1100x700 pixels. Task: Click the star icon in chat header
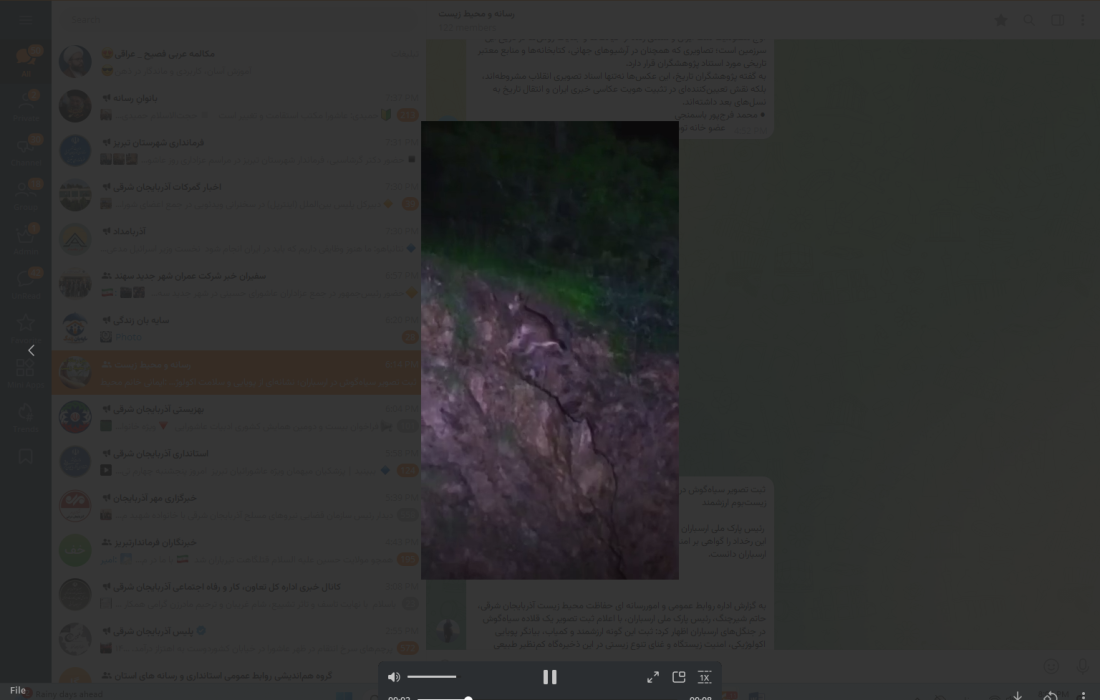[x=1001, y=20]
